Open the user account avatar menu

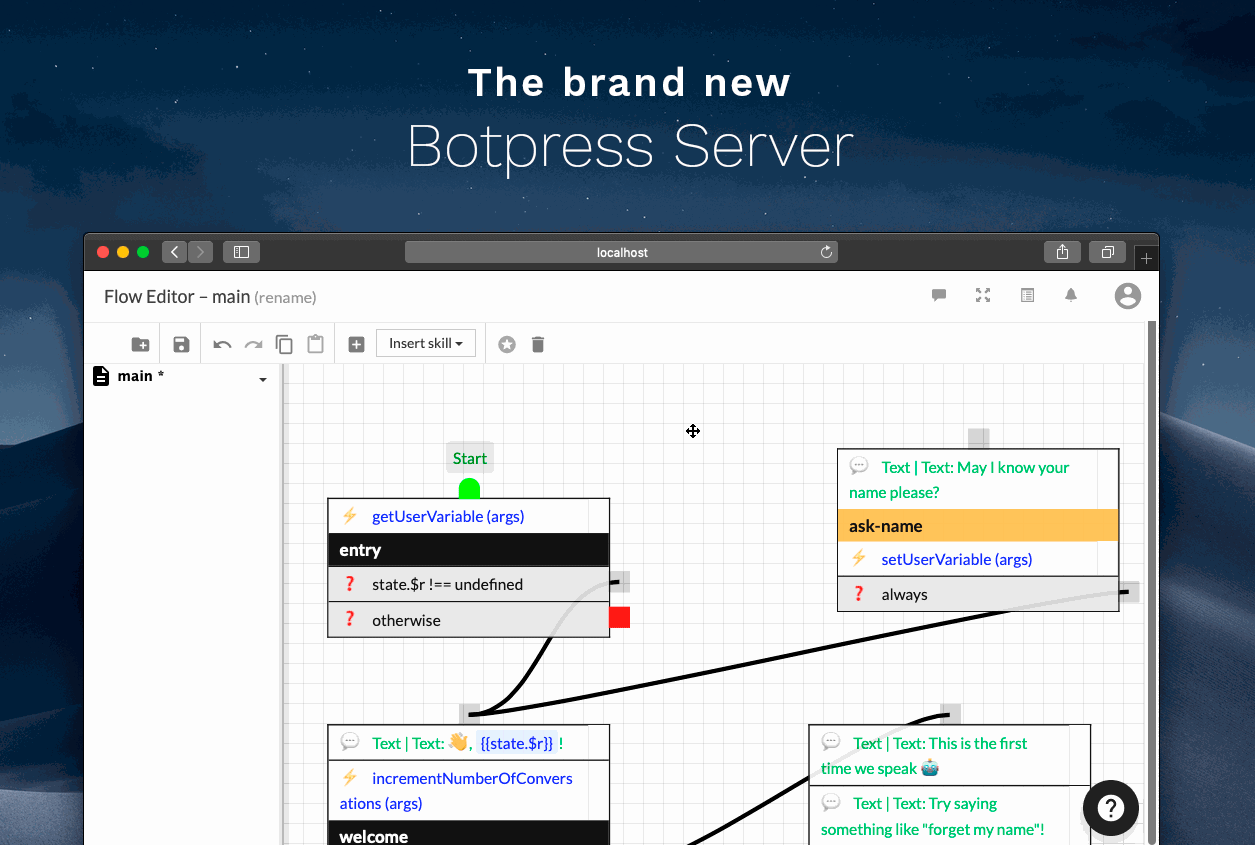coord(1128,296)
